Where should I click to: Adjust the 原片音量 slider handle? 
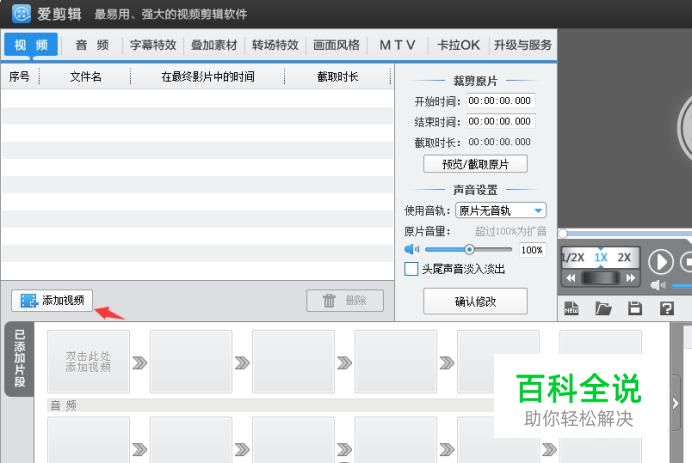point(469,249)
